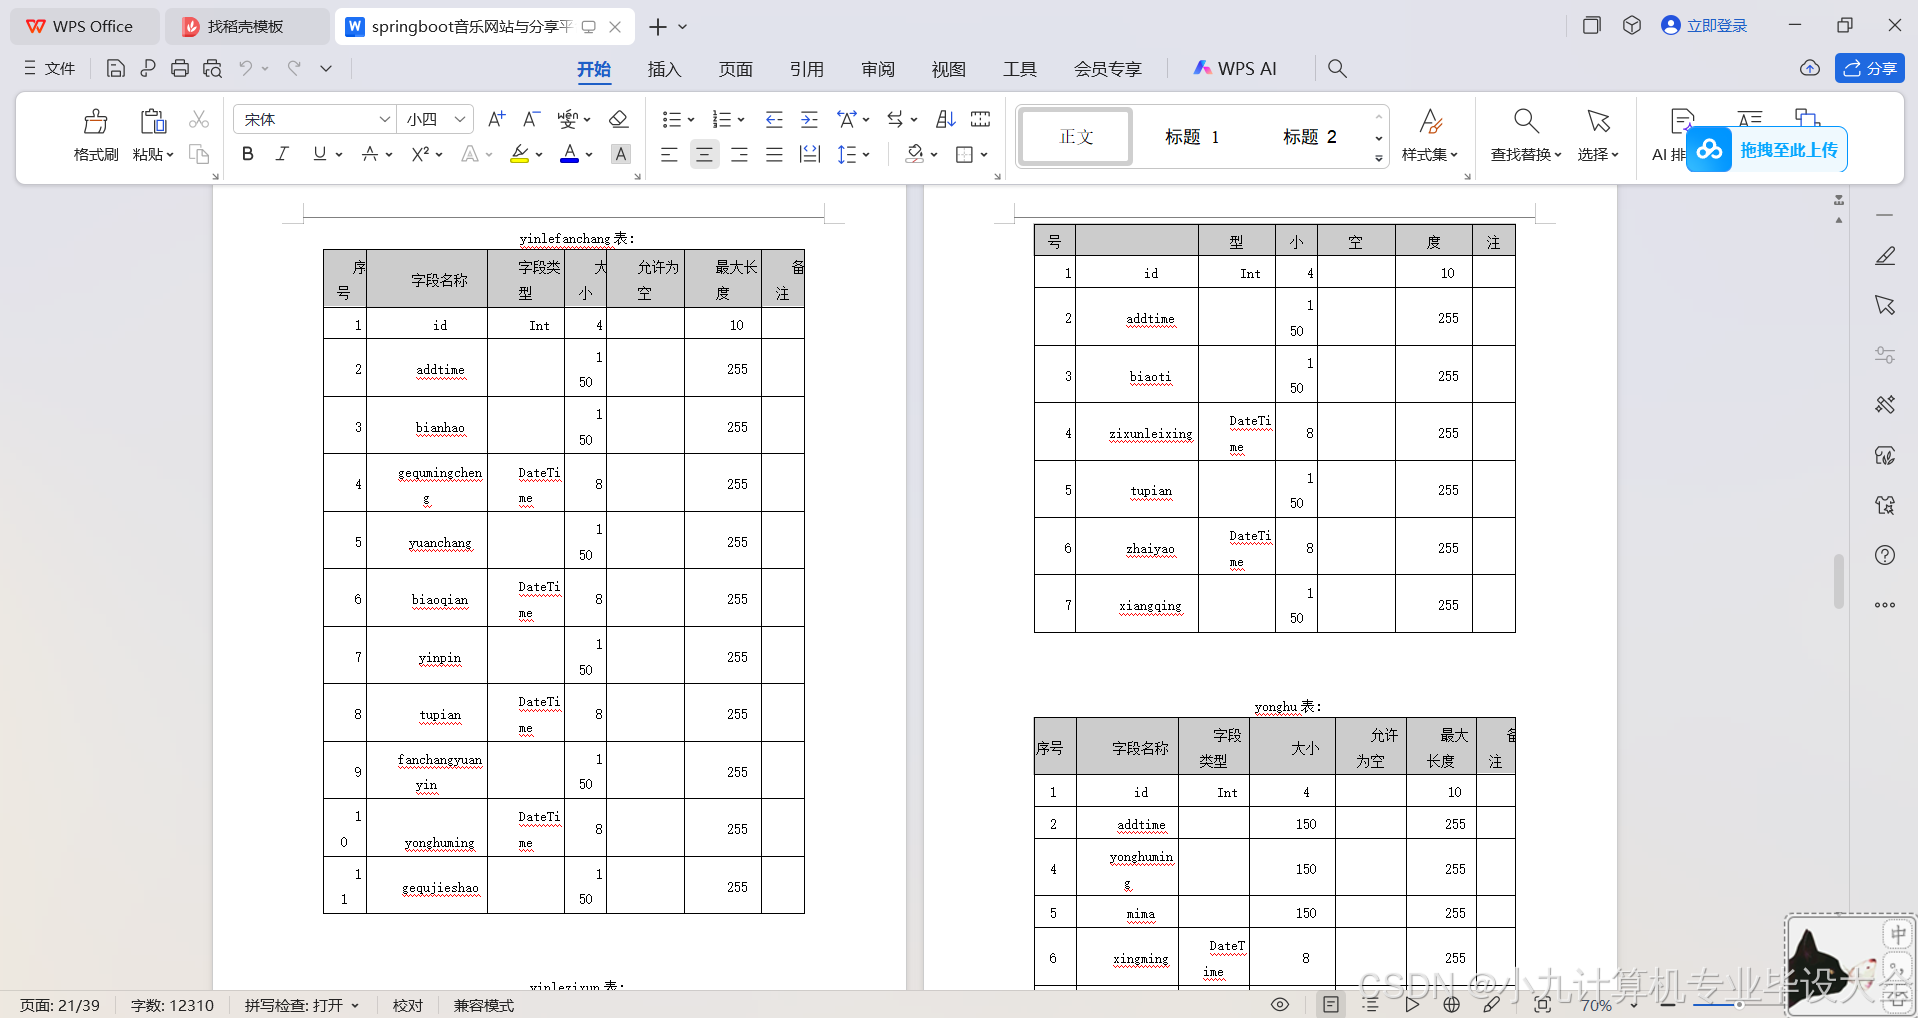The height and width of the screenshot is (1018, 1918).
Task: Toggle character shading A button
Action: click(621, 154)
